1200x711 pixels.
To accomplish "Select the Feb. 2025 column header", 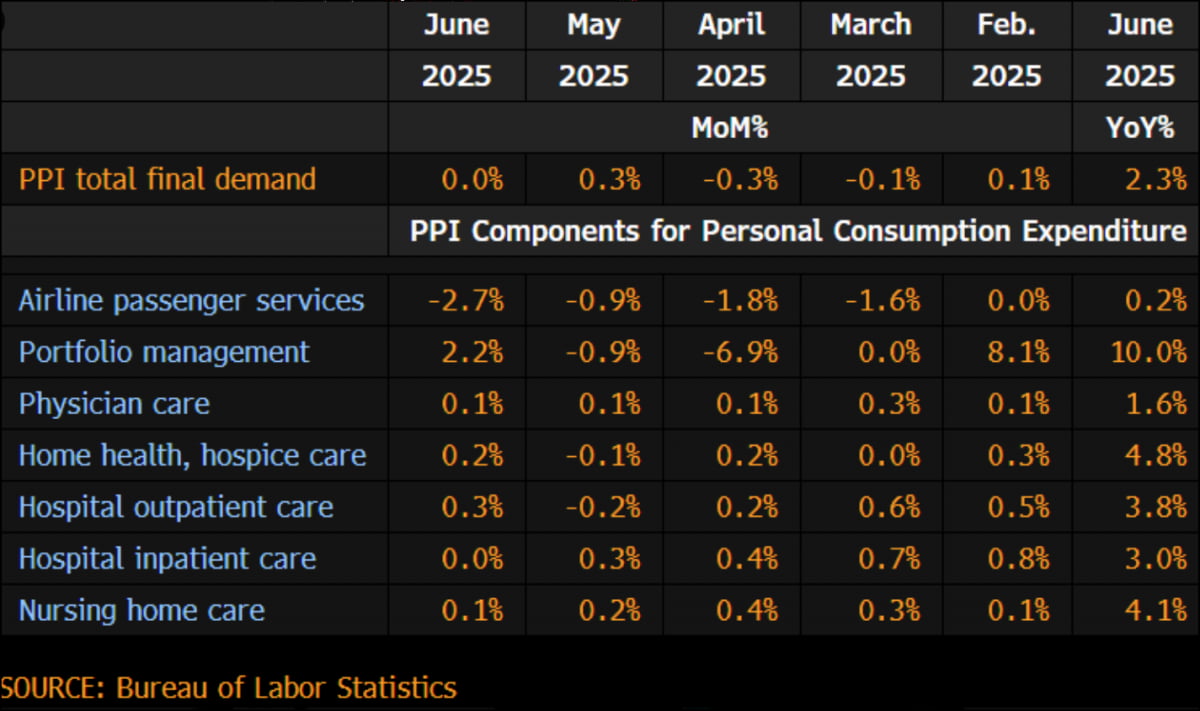I will (x=1005, y=50).
